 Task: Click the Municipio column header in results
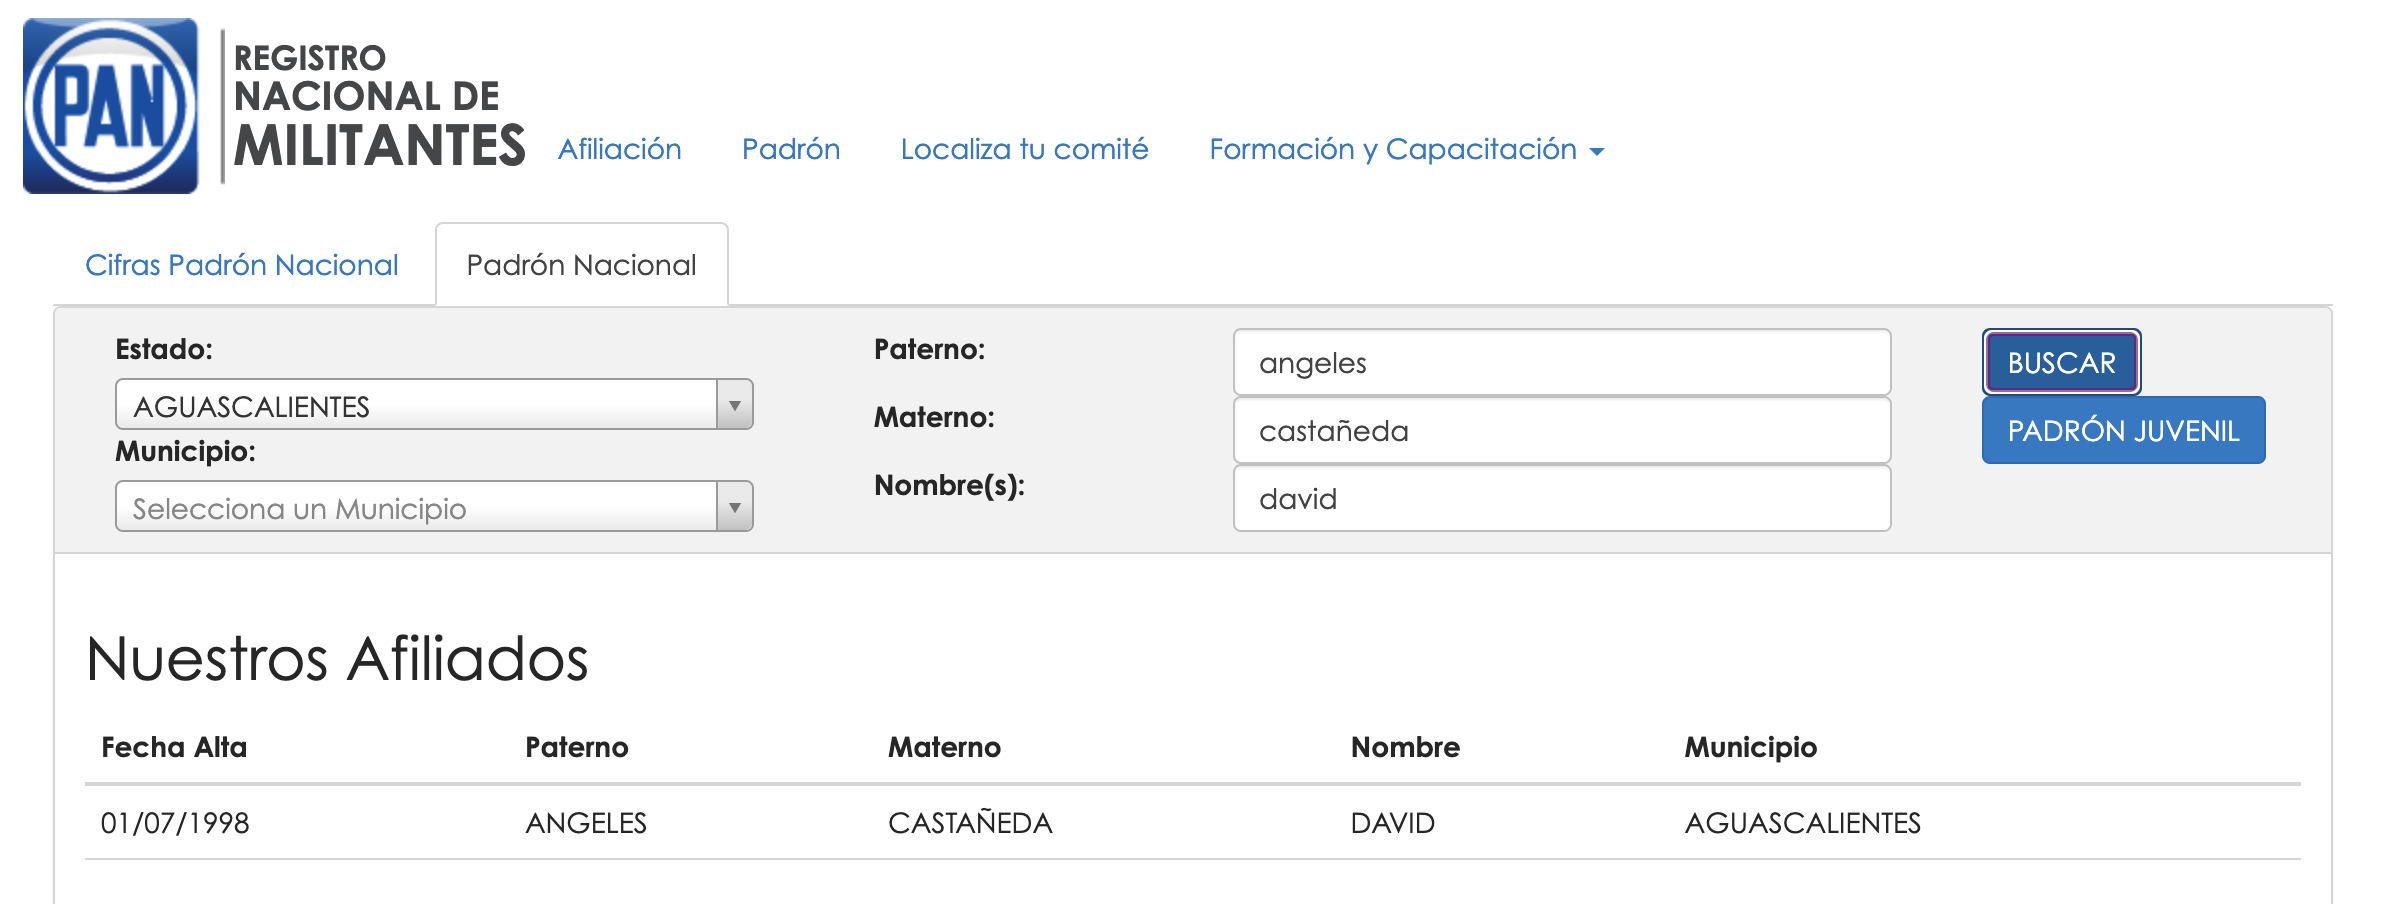tap(1750, 747)
